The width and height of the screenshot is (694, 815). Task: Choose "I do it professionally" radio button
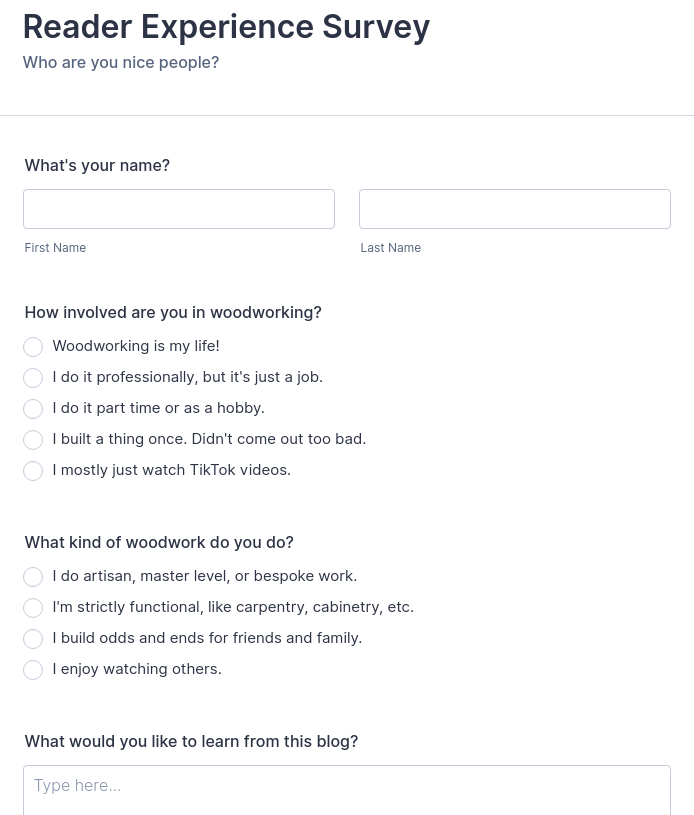[33, 378]
